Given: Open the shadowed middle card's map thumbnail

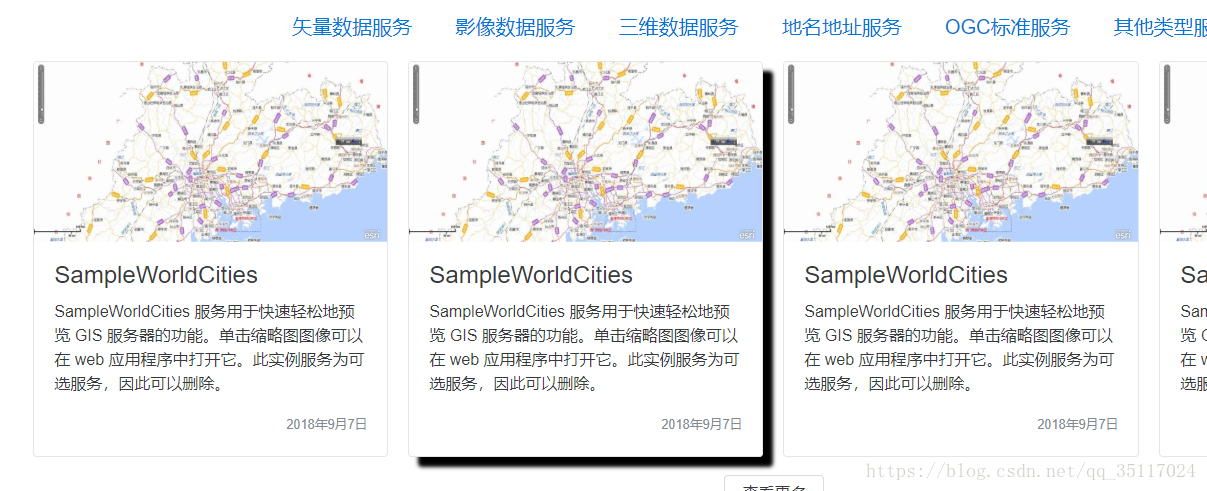Looking at the screenshot, I should pyautogui.click(x=586, y=152).
